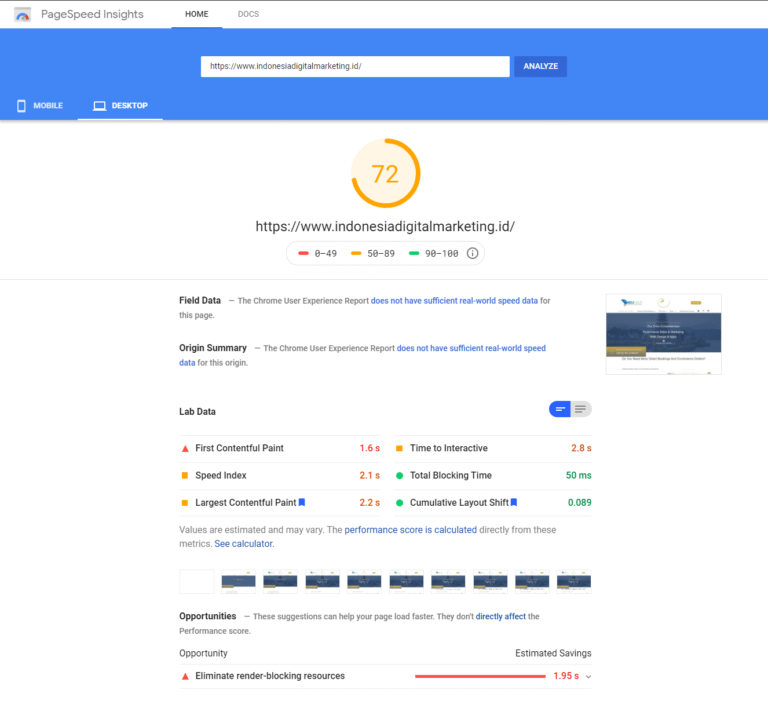Switch to the MOBILE results tab
Screen dimensions: 768x708
coord(40,106)
